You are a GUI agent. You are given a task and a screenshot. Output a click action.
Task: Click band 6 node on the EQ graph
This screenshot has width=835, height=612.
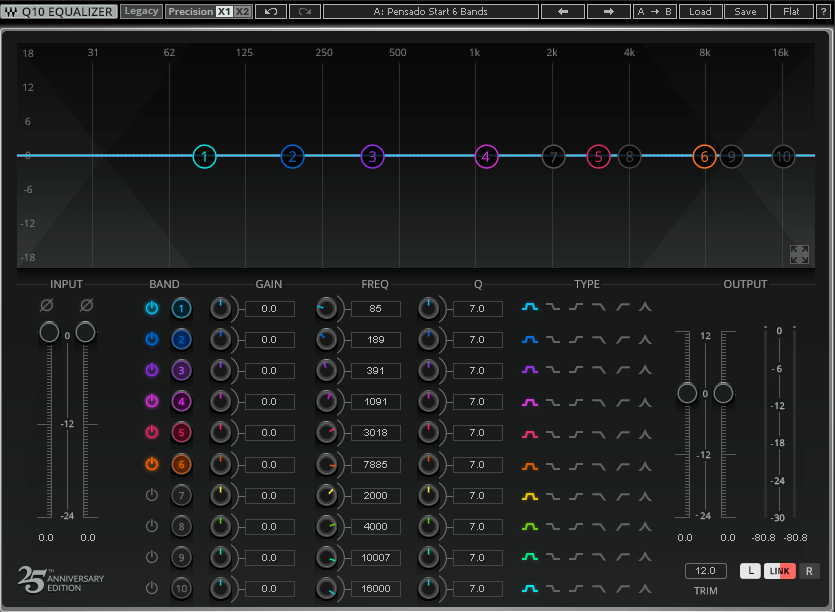coord(705,157)
